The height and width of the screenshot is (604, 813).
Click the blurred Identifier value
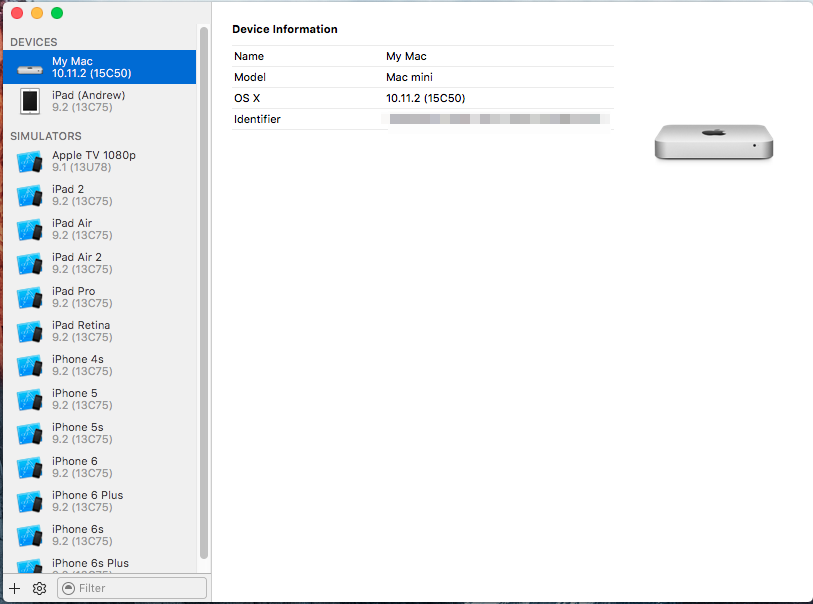tap(495, 119)
